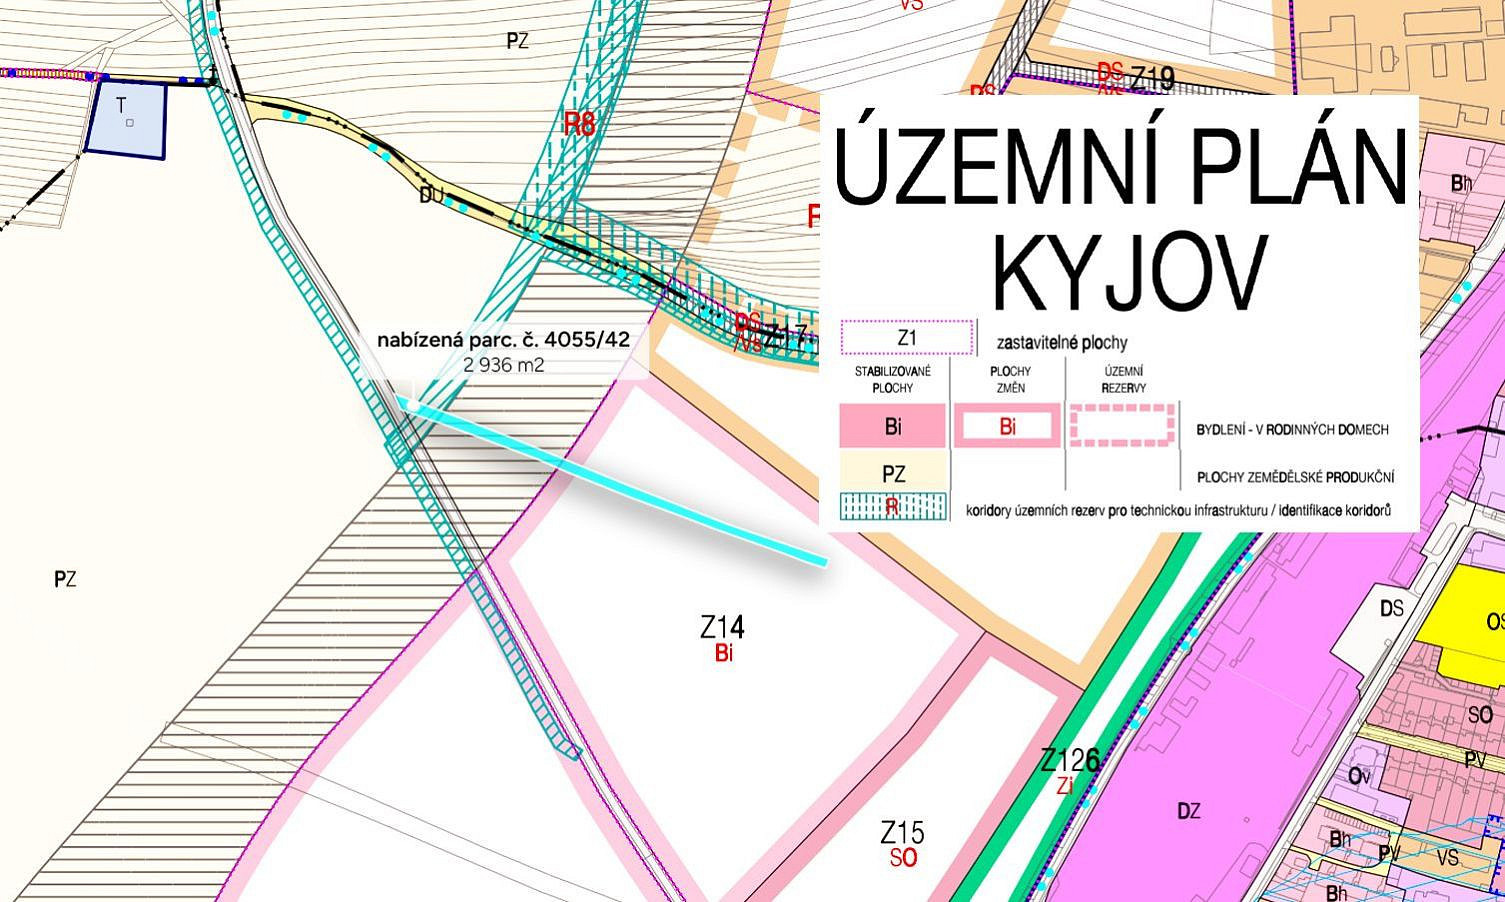Click the 'Z14' zone label
1505x902 pixels.
722,628
